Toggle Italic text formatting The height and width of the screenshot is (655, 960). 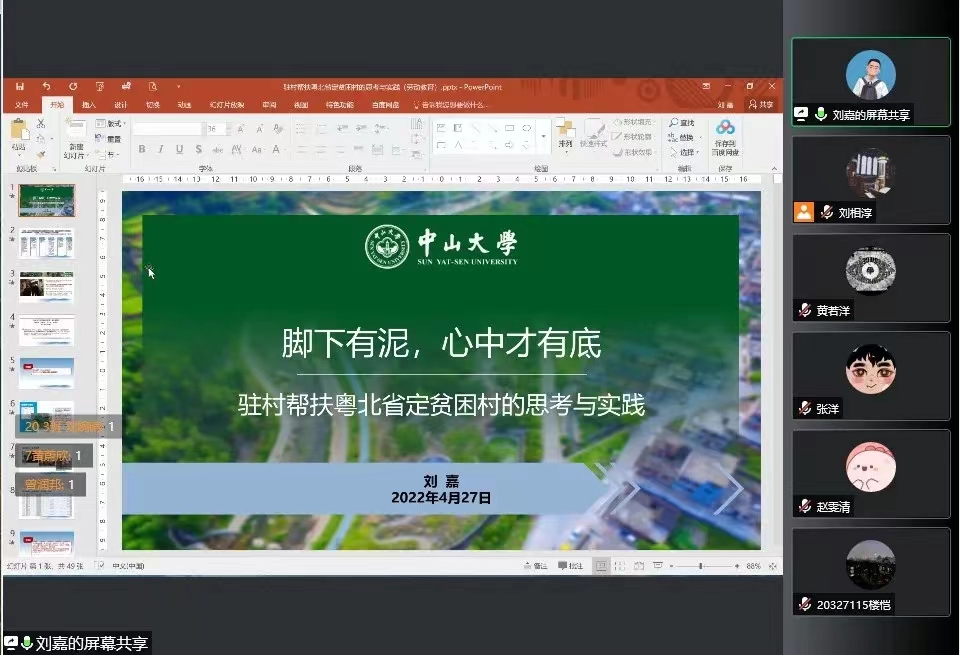click(x=161, y=150)
